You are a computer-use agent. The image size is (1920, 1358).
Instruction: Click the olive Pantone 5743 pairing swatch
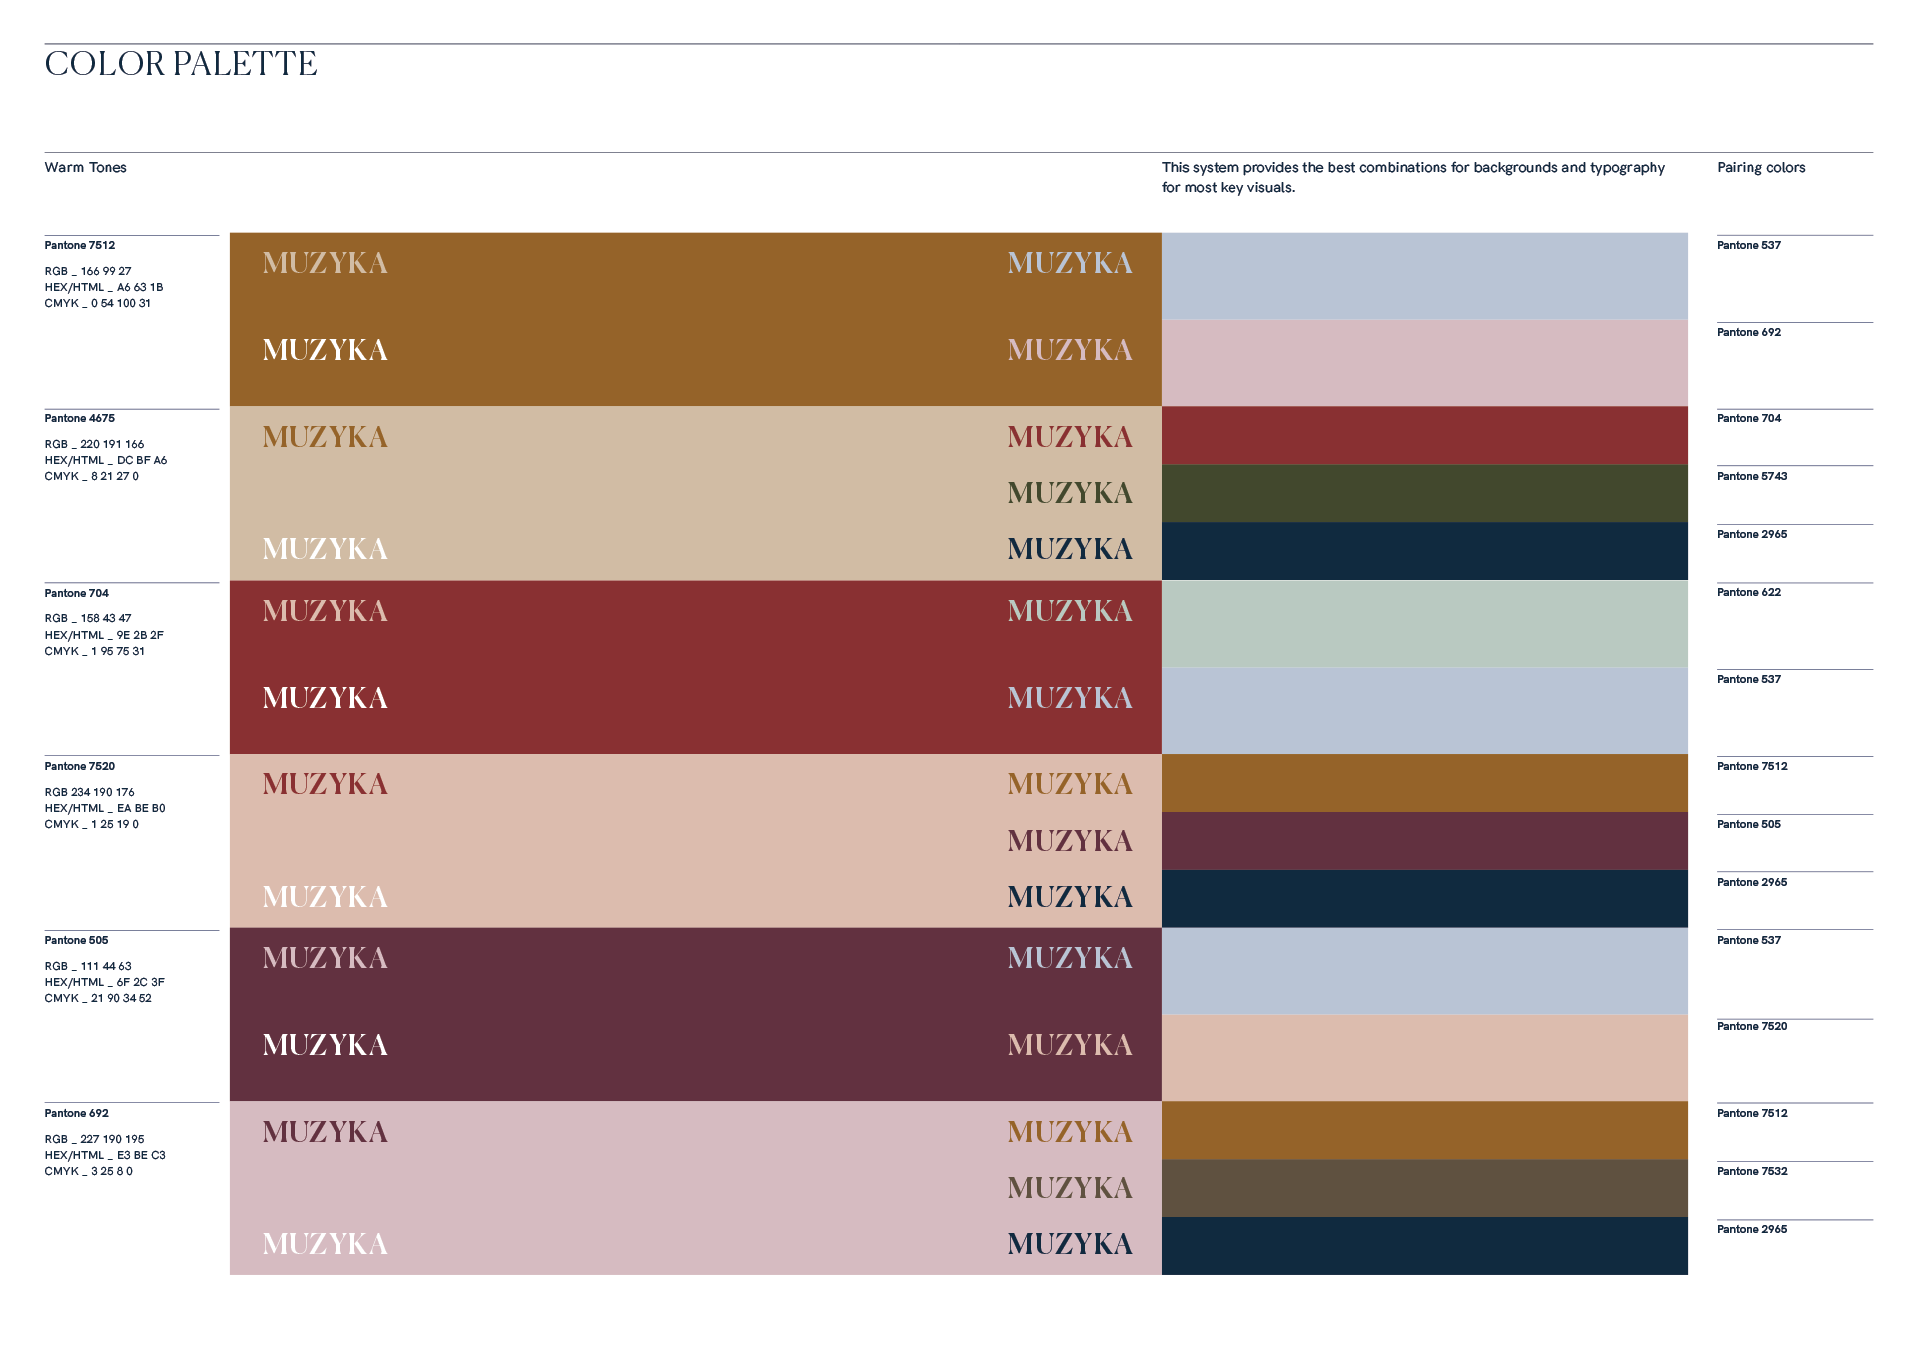pyautogui.click(x=1424, y=493)
